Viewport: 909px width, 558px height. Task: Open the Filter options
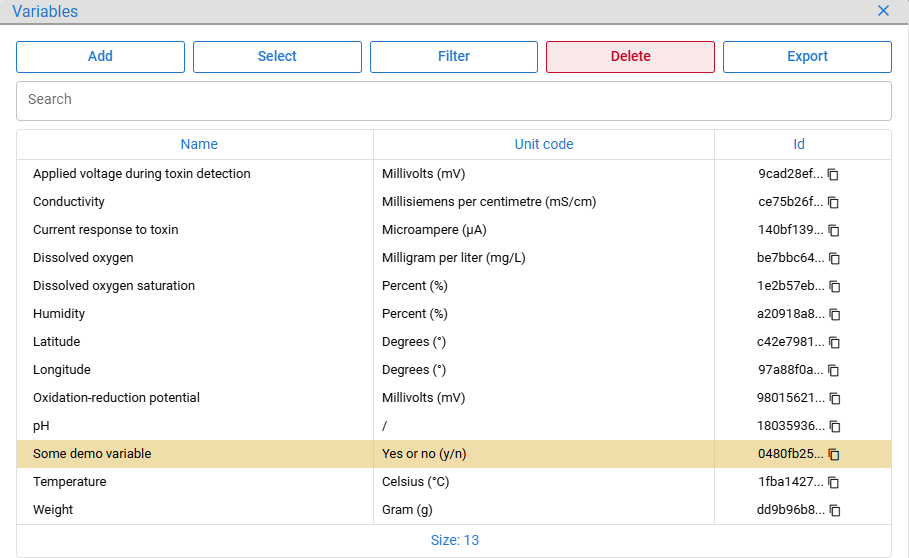[454, 57]
